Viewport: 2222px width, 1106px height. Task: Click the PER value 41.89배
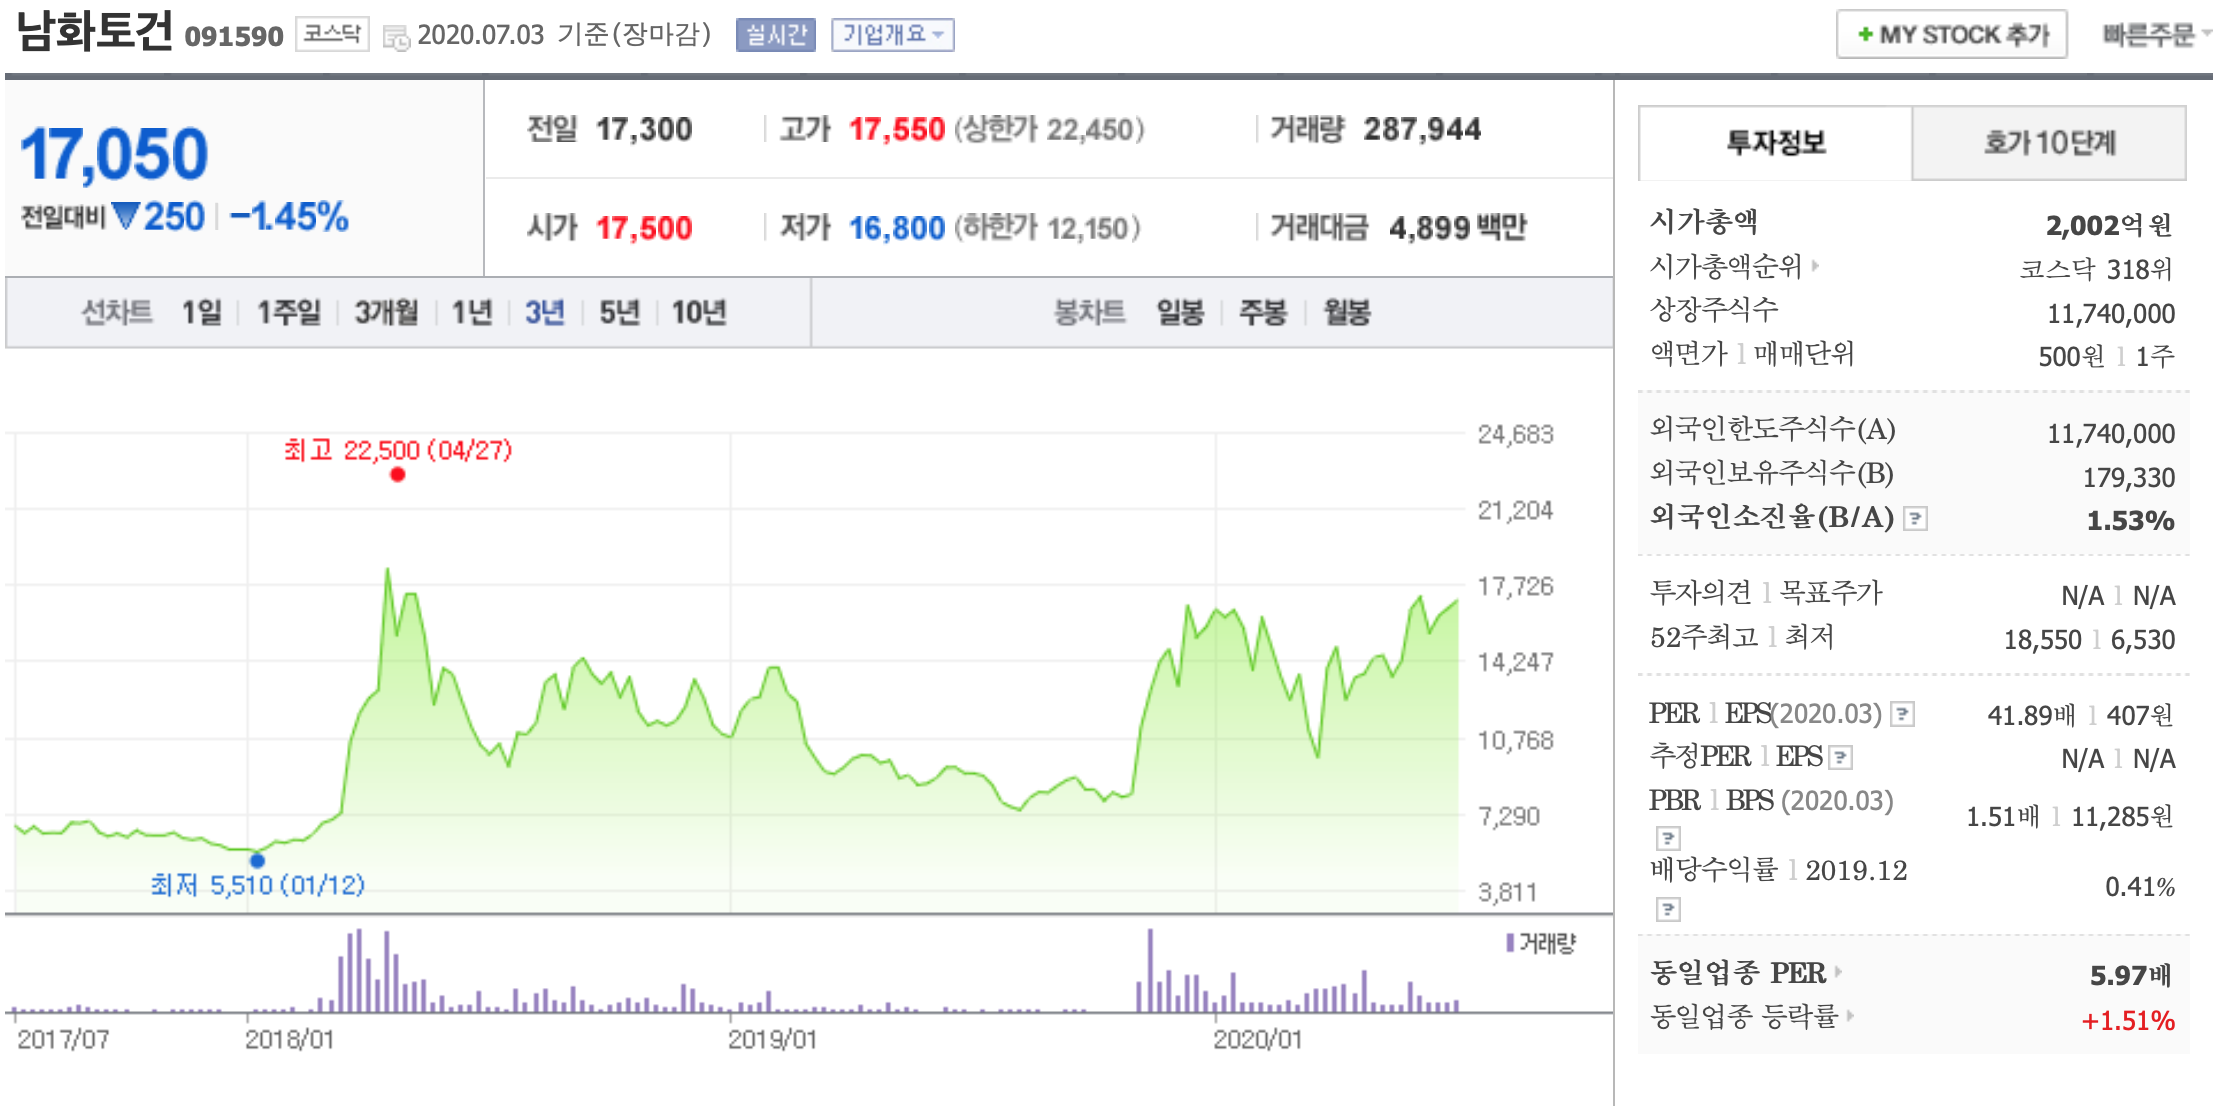tap(2032, 716)
